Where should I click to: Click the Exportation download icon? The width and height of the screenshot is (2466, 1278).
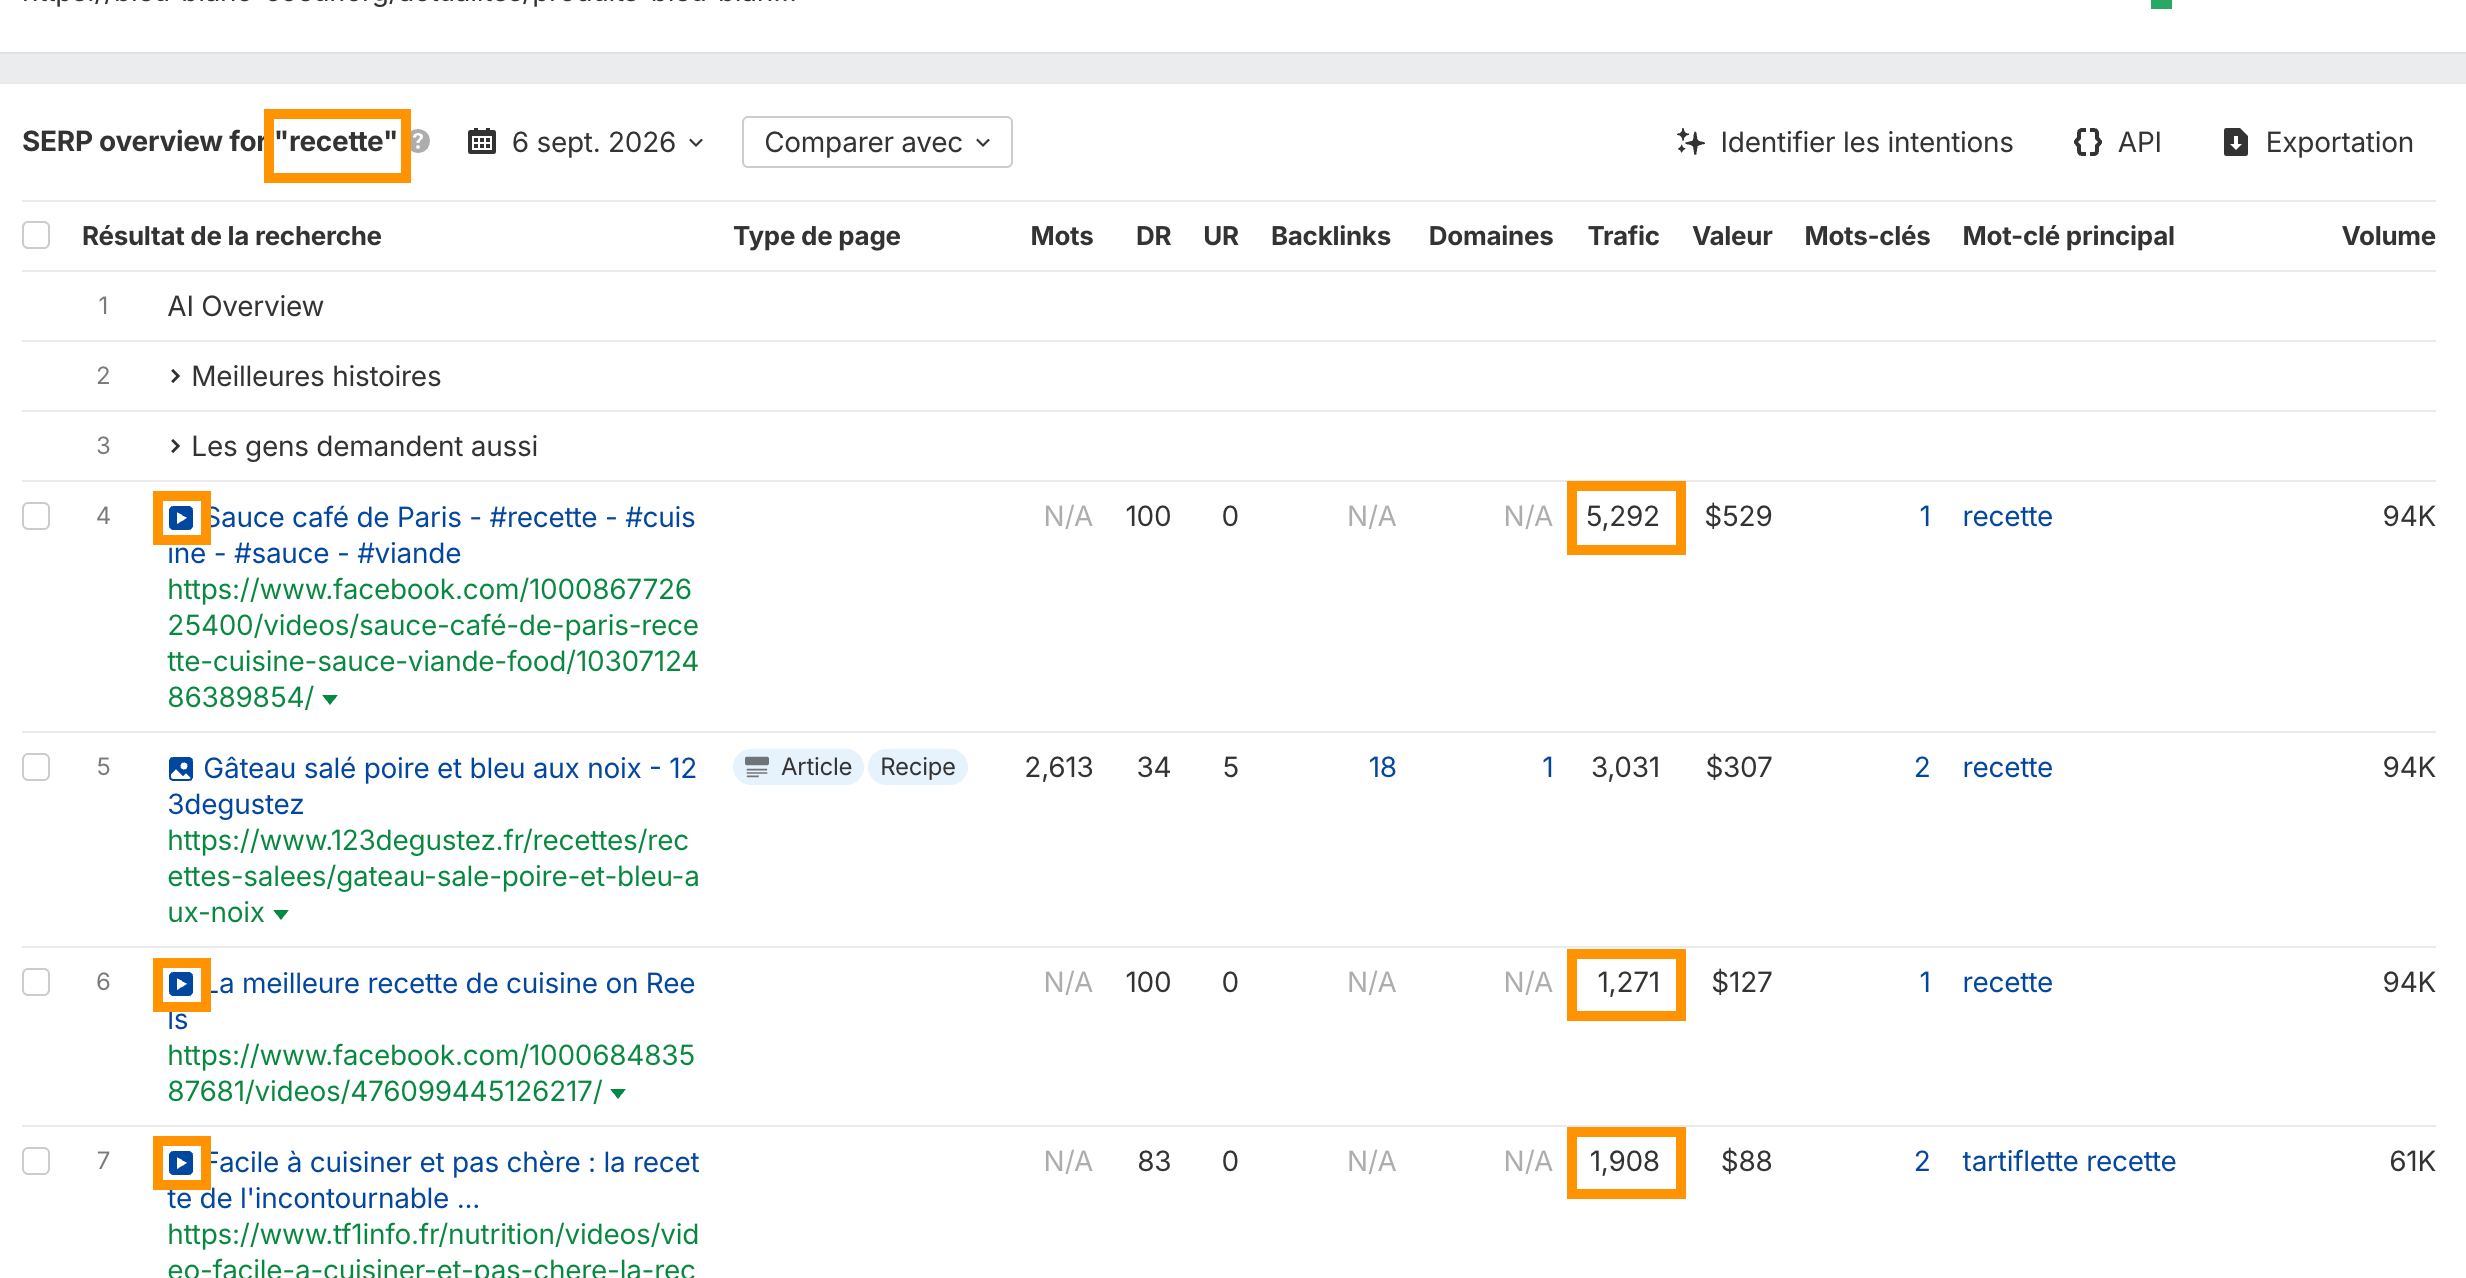pyautogui.click(x=2236, y=142)
